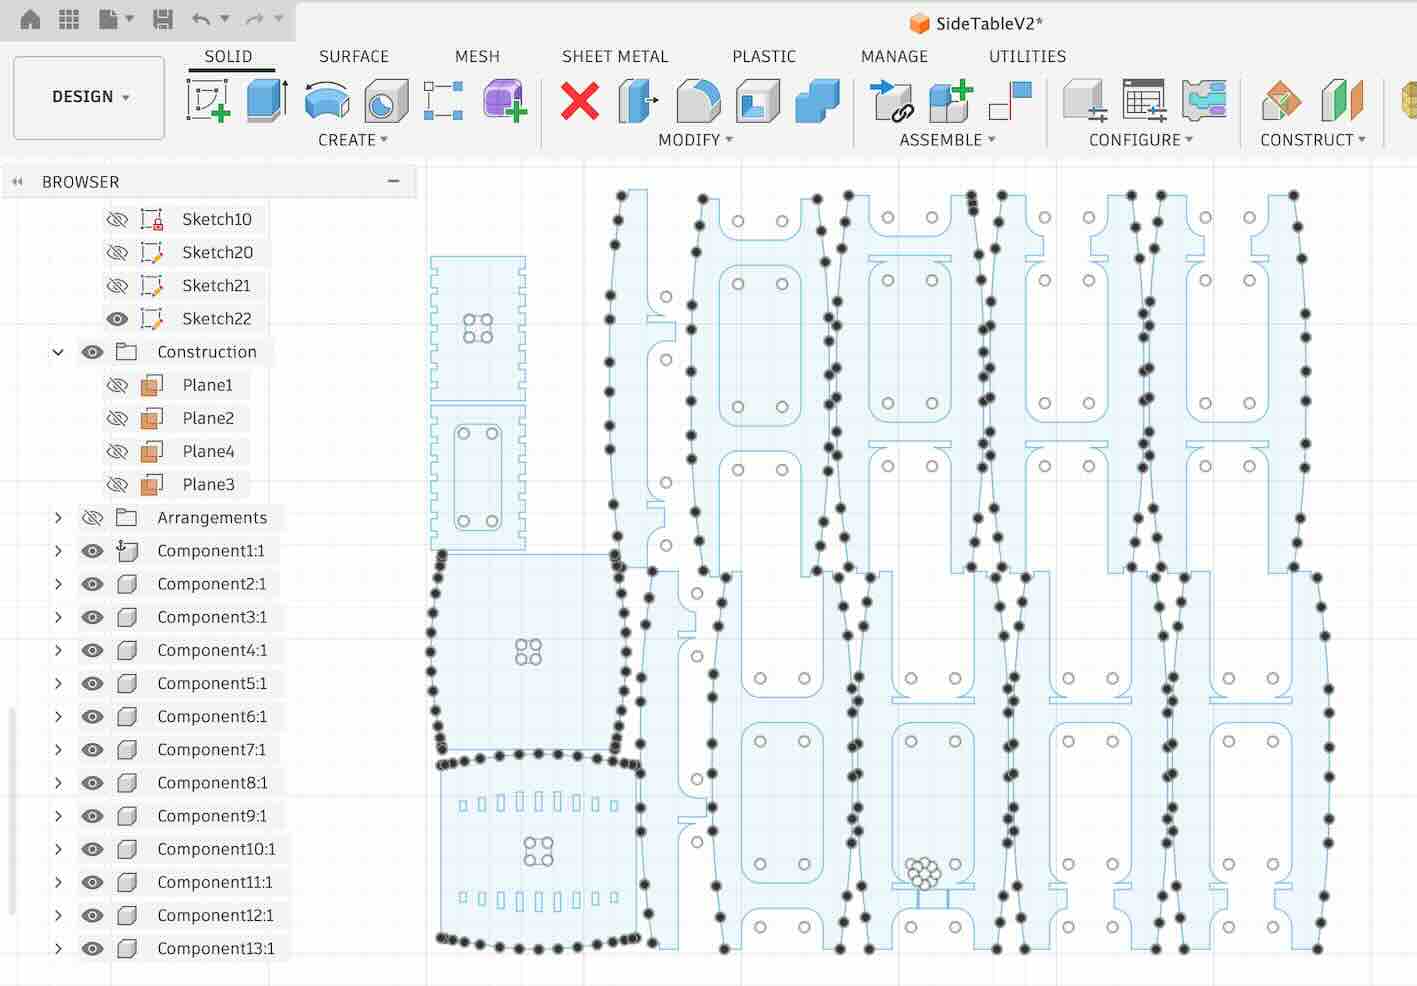The width and height of the screenshot is (1417, 986).
Task: Hide Component13:1 via eye icon
Action: pyautogui.click(x=92, y=949)
